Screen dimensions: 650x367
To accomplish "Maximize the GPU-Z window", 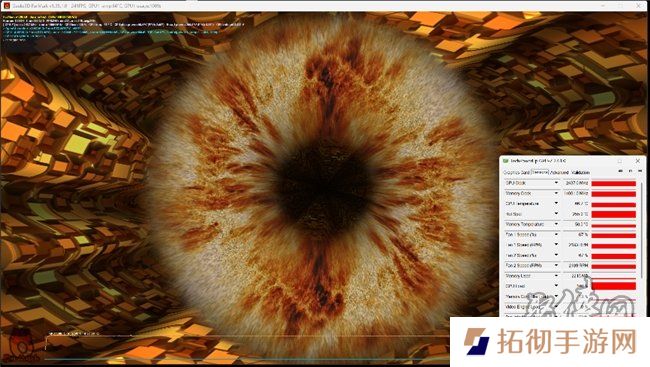I will (620, 161).
